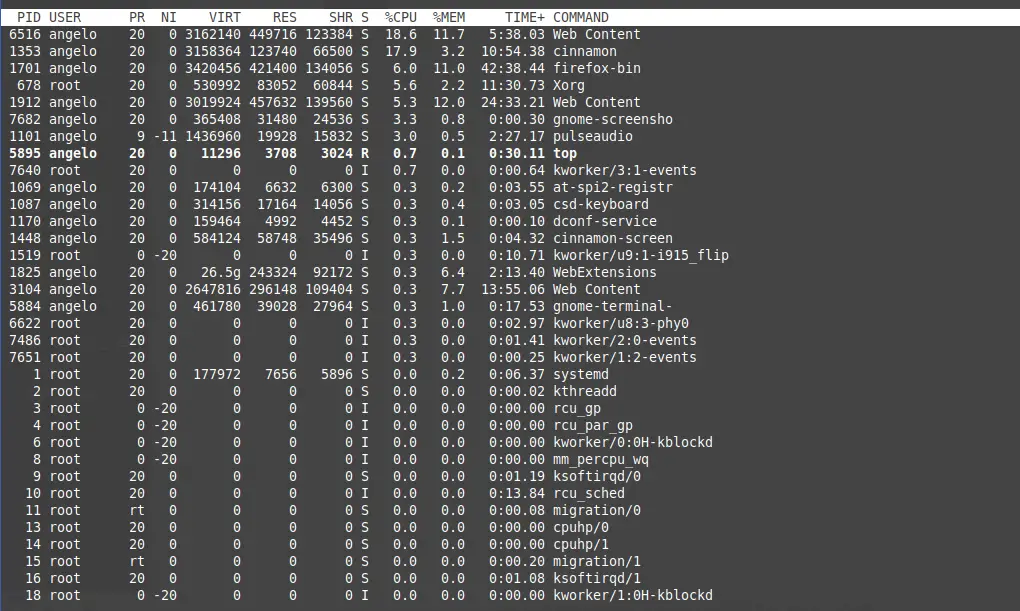
Task: Click the VIRT column header
Action: coord(224,18)
